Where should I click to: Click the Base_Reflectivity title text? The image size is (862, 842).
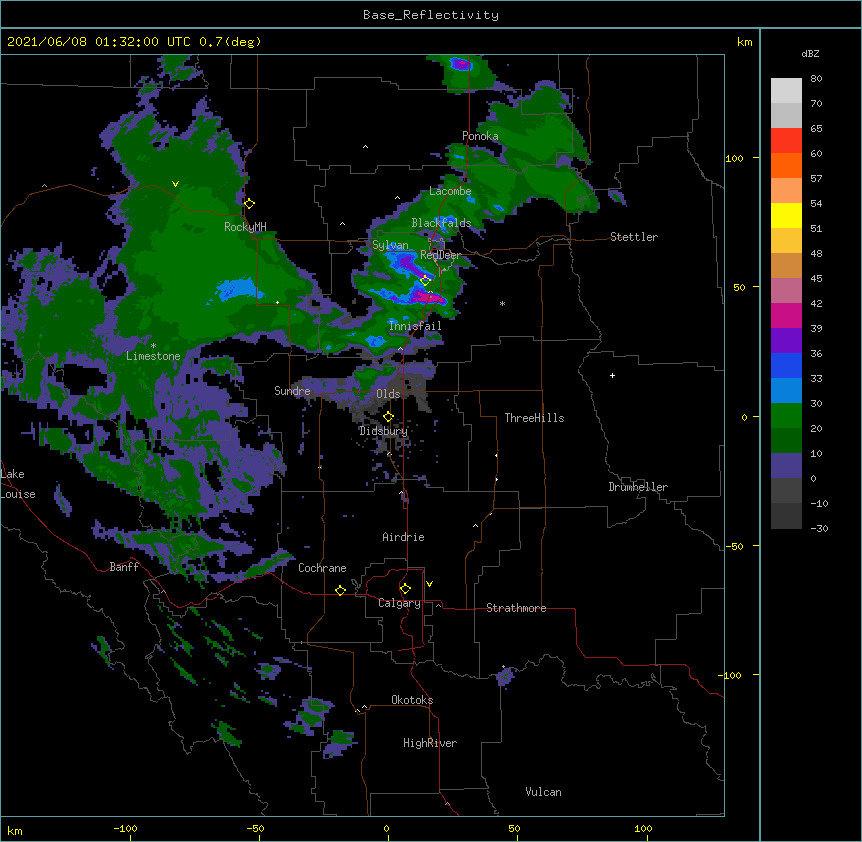coord(431,15)
